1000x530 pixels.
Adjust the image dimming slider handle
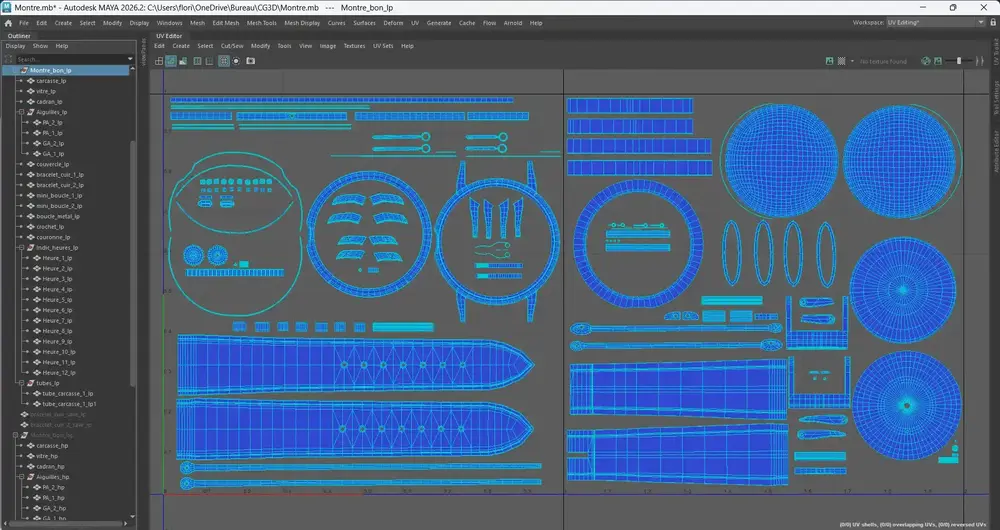959,61
